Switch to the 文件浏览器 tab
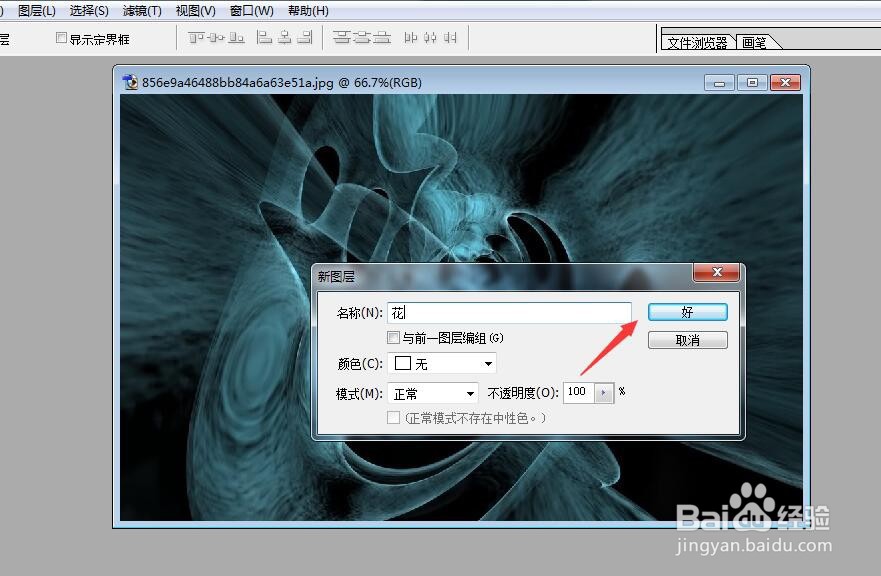 (x=697, y=42)
